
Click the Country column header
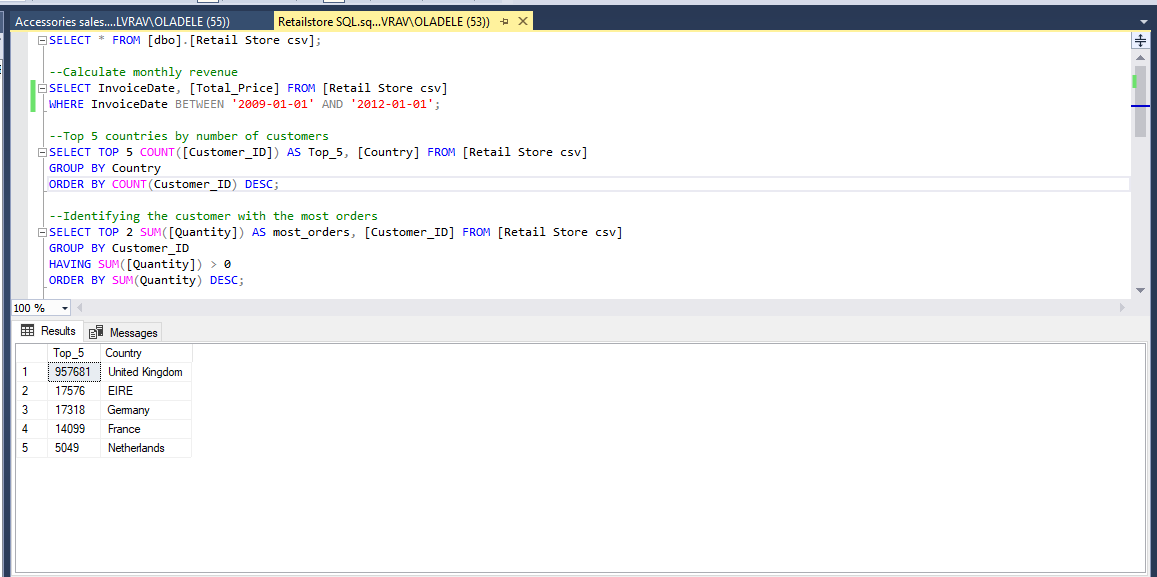146,353
